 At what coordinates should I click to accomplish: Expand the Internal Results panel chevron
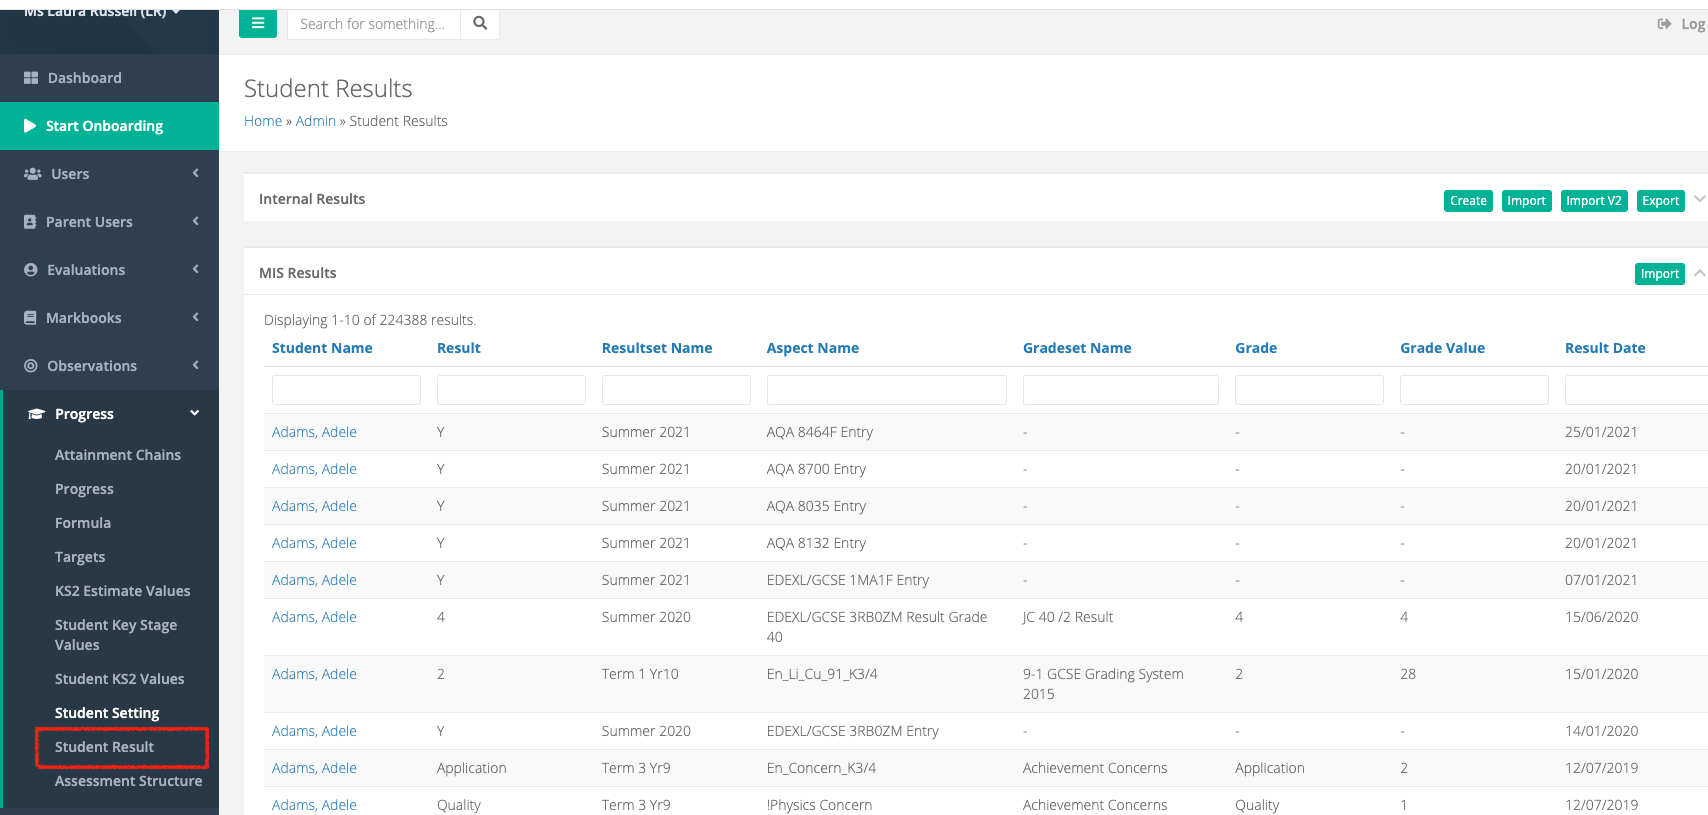[x=1699, y=199]
